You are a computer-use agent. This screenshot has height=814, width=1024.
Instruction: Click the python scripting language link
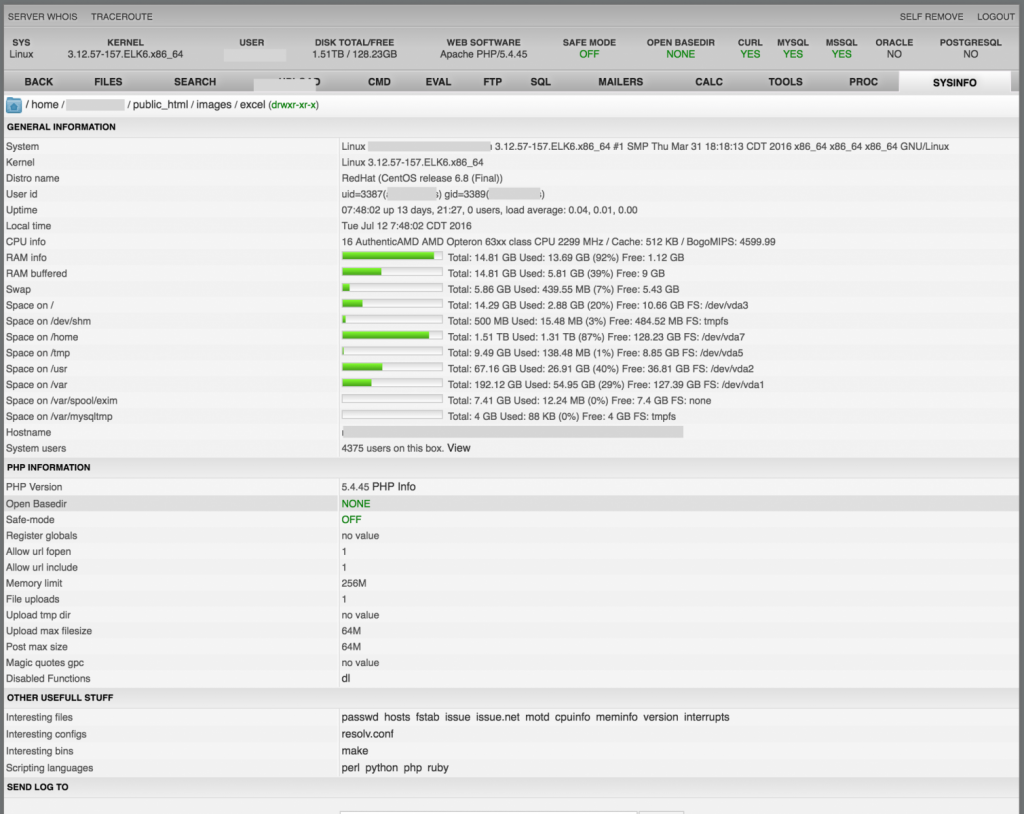[x=380, y=768]
